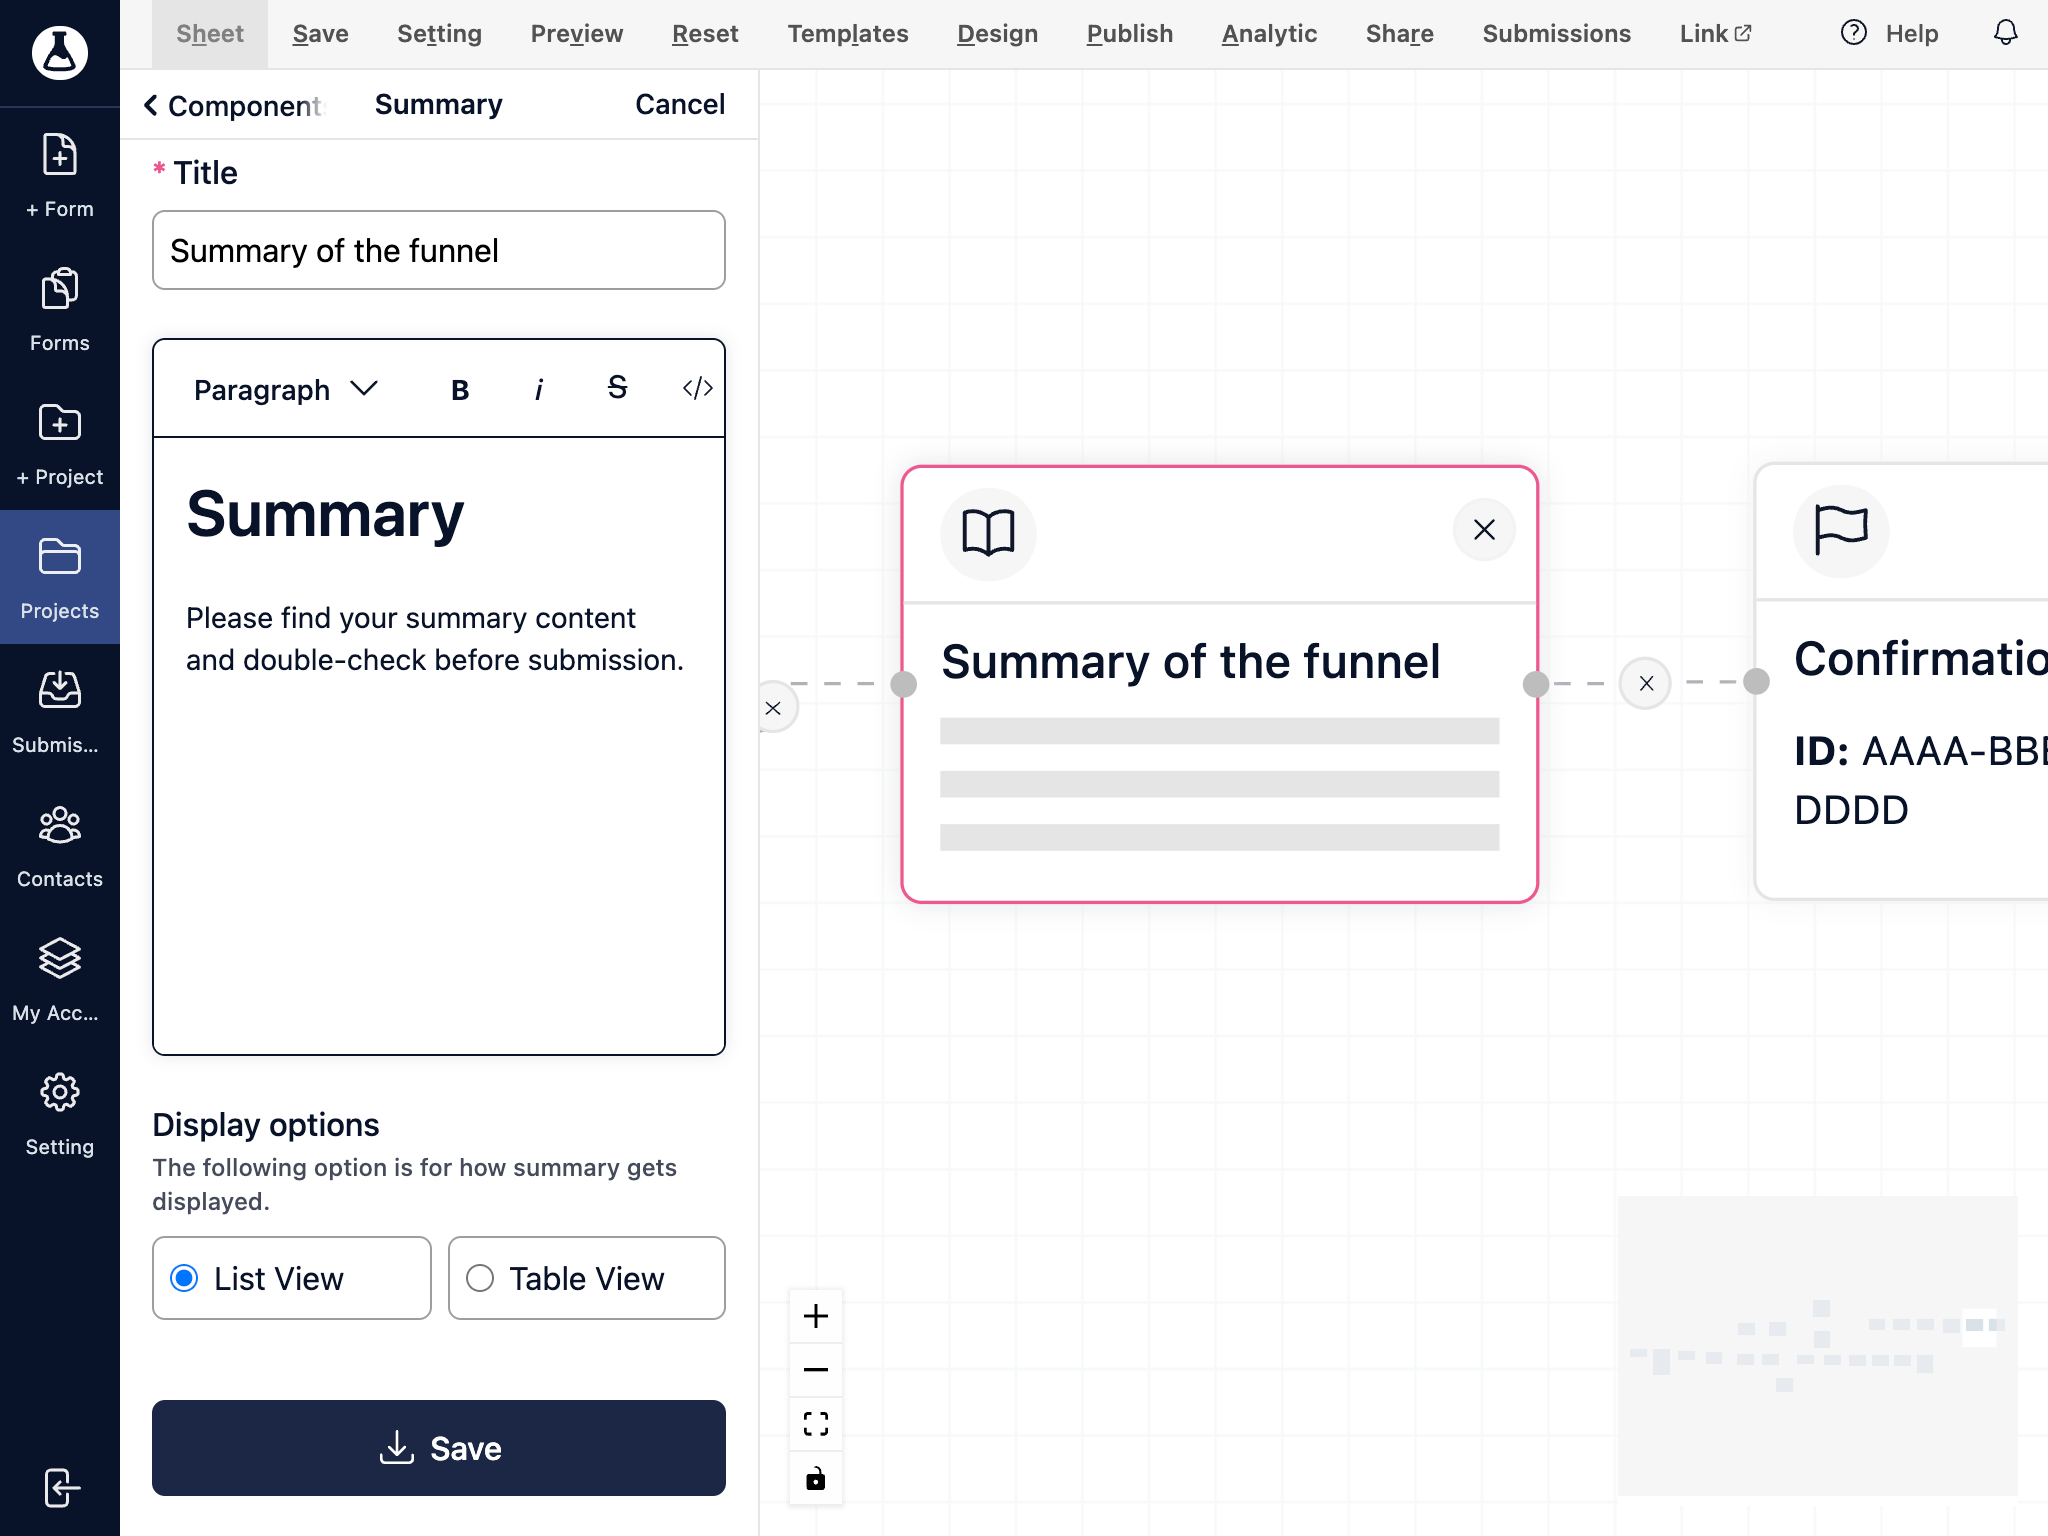Go back to Components list
Viewport: 2048px width, 1536px height.
[x=236, y=105]
